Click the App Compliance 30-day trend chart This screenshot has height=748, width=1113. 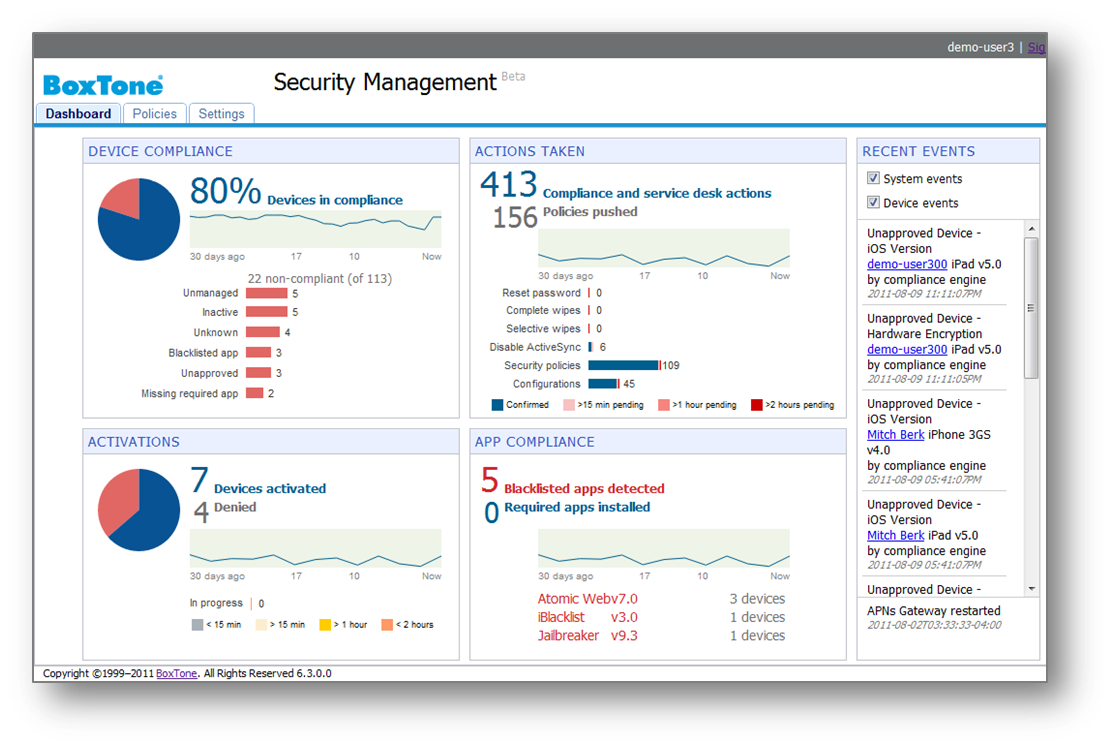tap(664, 549)
